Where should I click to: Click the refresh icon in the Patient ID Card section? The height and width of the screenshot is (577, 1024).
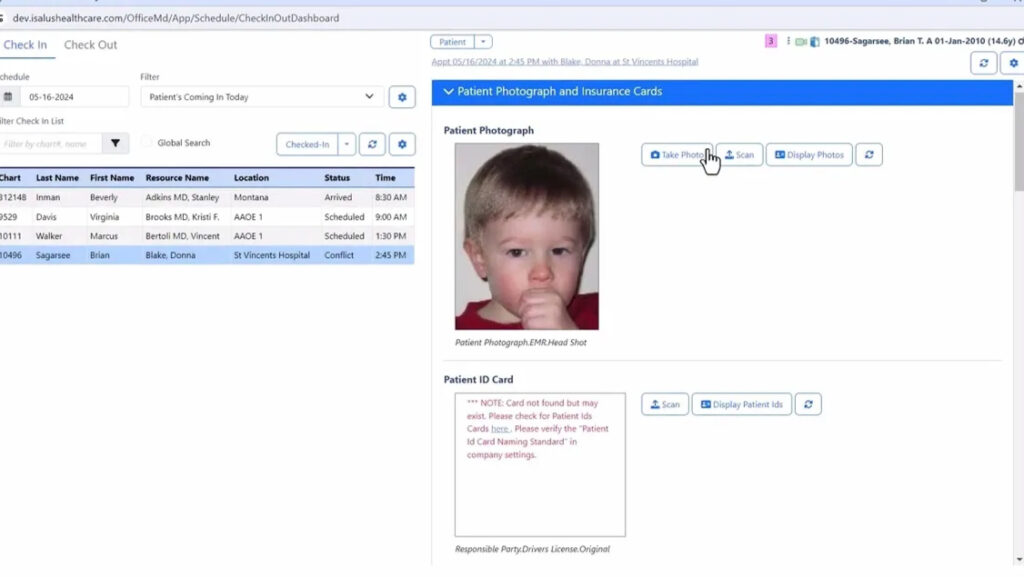point(807,403)
